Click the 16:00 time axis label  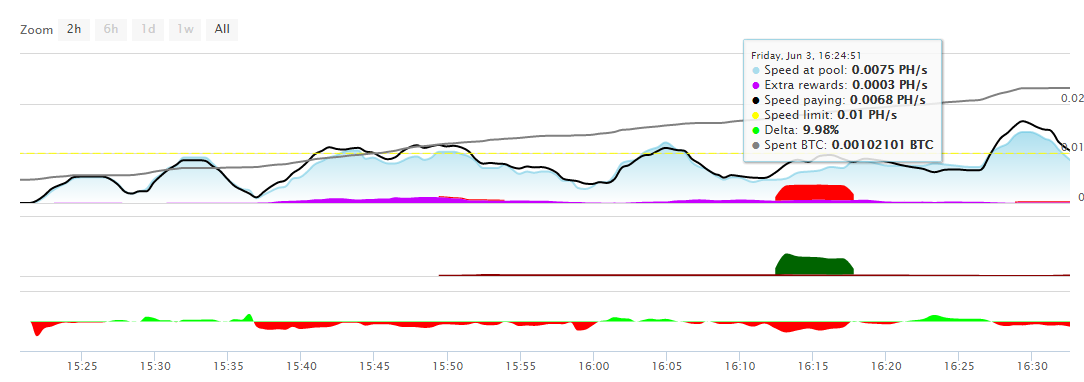594,365
